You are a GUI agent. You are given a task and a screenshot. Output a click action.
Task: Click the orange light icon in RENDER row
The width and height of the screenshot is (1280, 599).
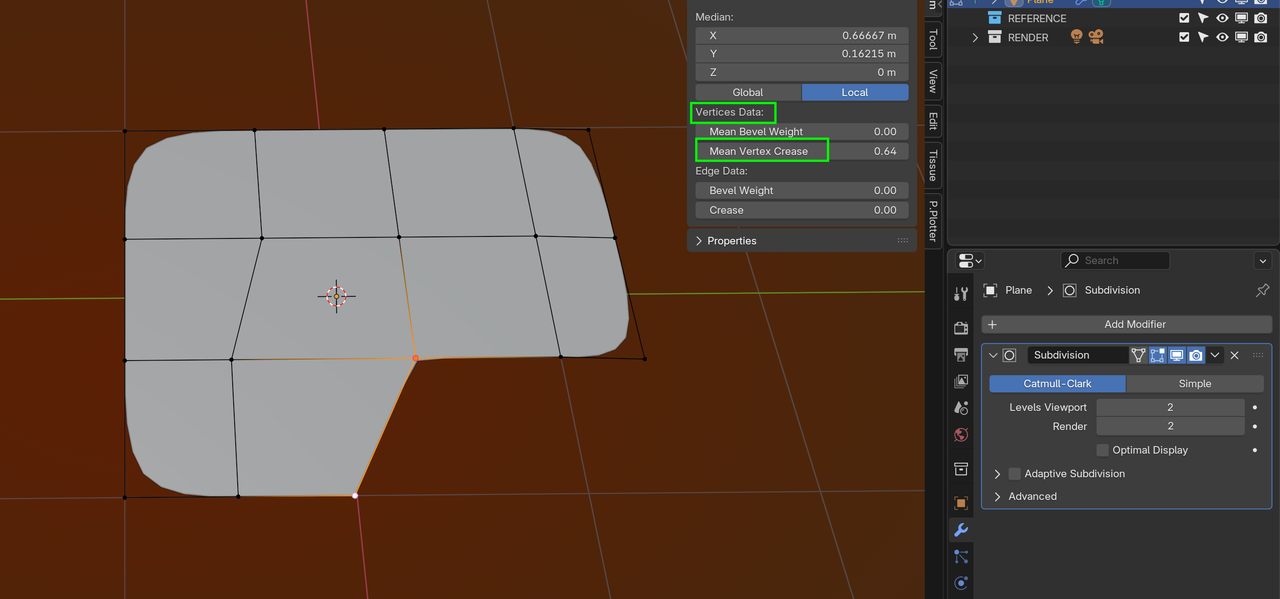click(x=1077, y=37)
